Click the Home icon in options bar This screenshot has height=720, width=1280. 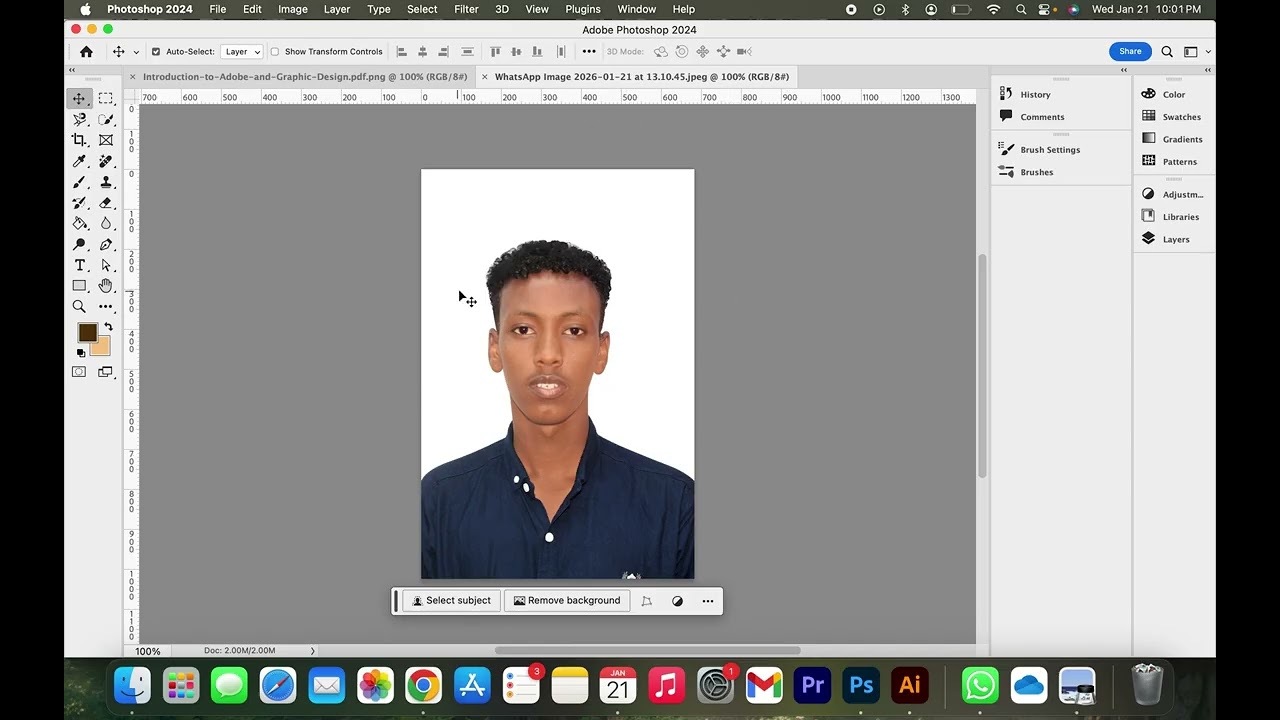[x=86, y=51]
